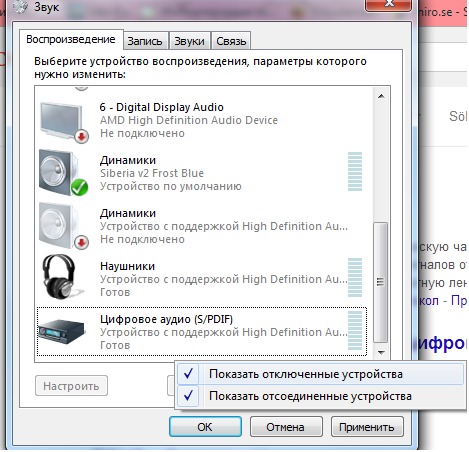
Task: Switch to the Запись tab
Action: [x=145, y=41]
